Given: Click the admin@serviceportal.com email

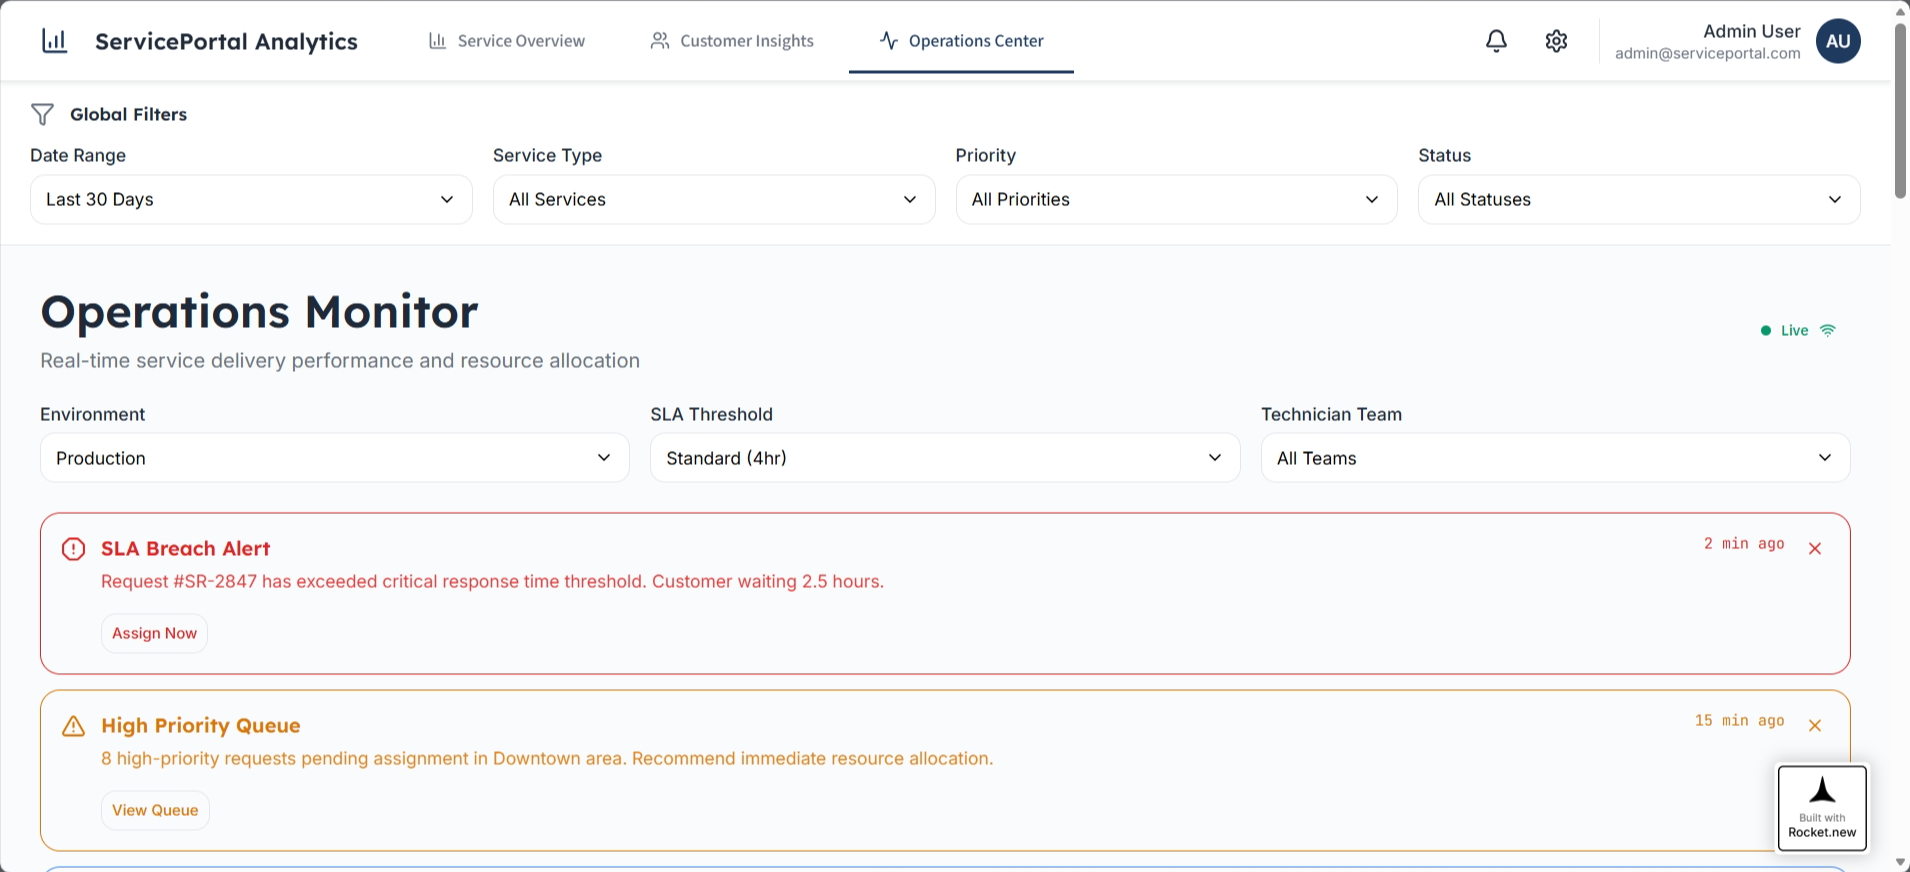Looking at the screenshot, I should pos(1707,53).
